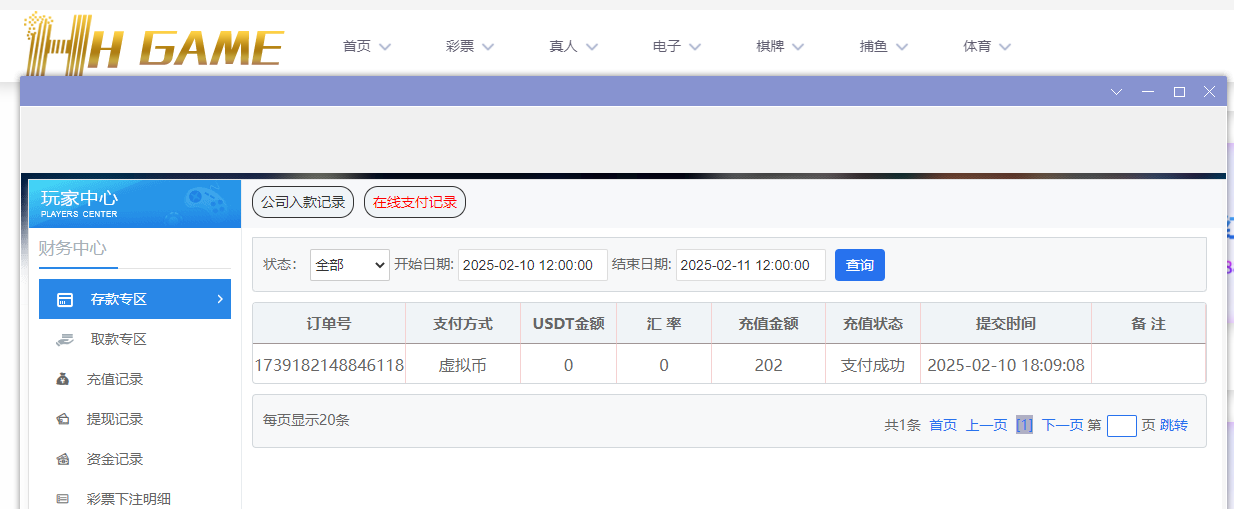
Task: Click the 存款专区 card icon
Action: pos(64,299)
